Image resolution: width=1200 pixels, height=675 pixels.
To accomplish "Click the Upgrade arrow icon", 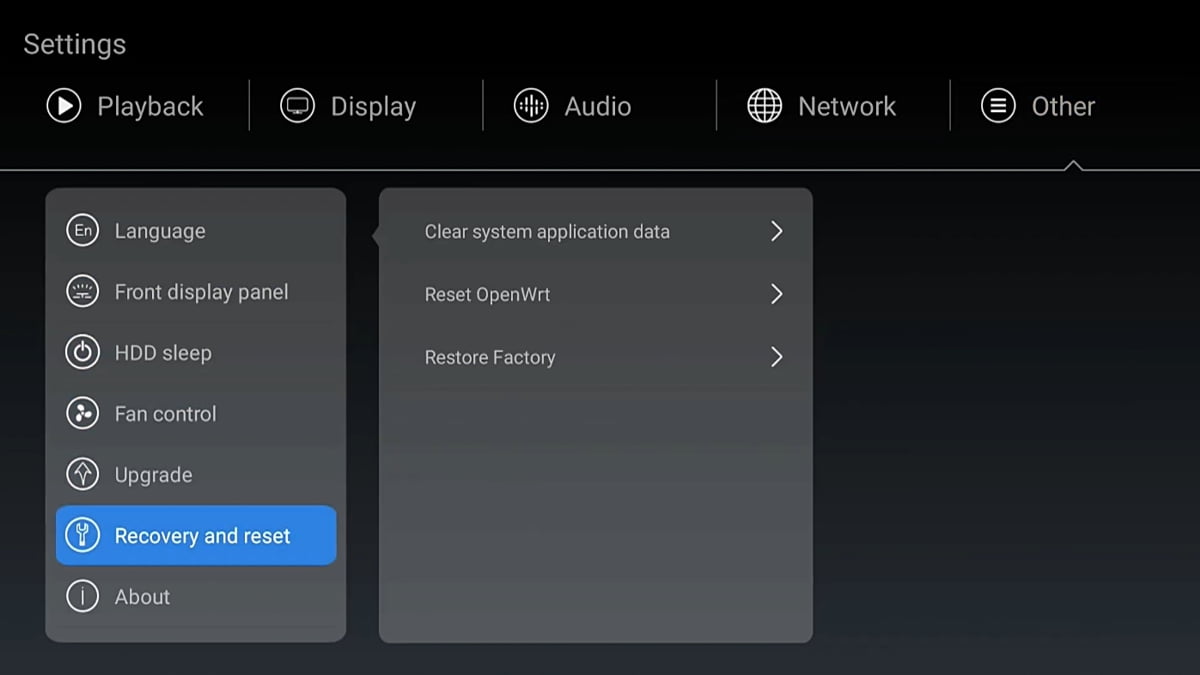I will click(x=82, y=475).
